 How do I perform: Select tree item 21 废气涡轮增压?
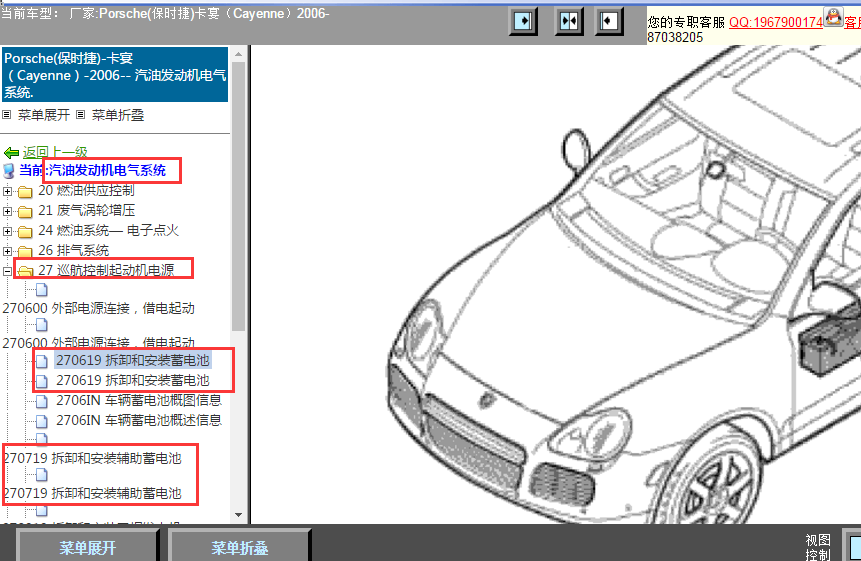(86, 210)
